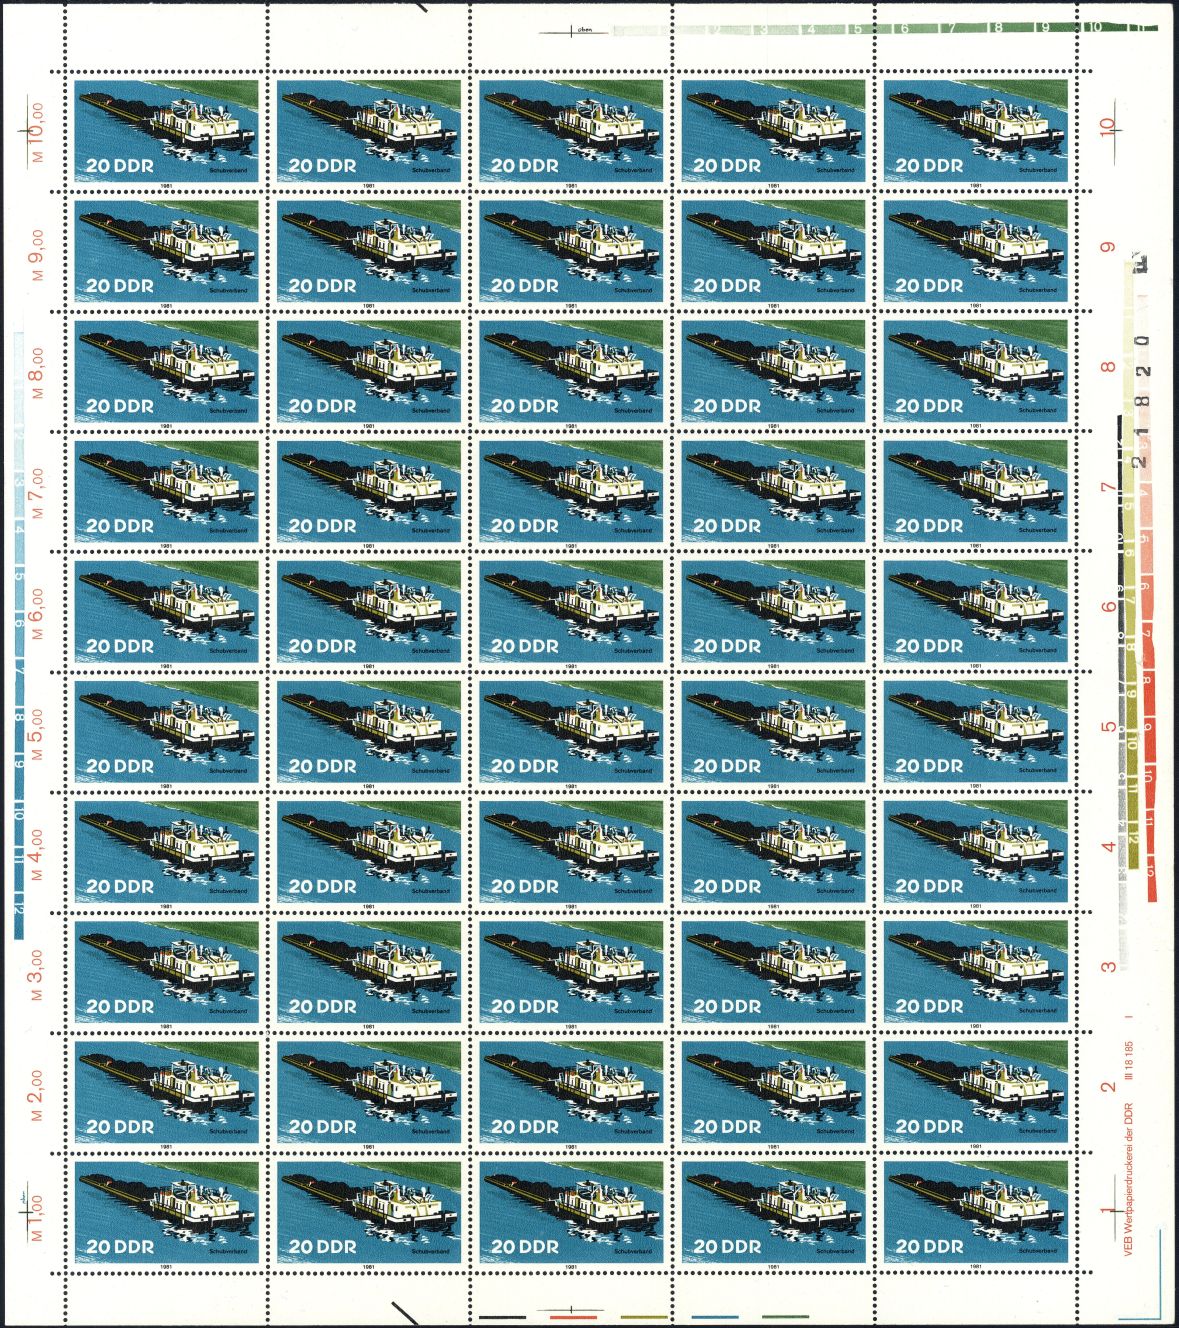Click the red row number 3 on right margin

pyautogui.click(x=1108, y=967)
